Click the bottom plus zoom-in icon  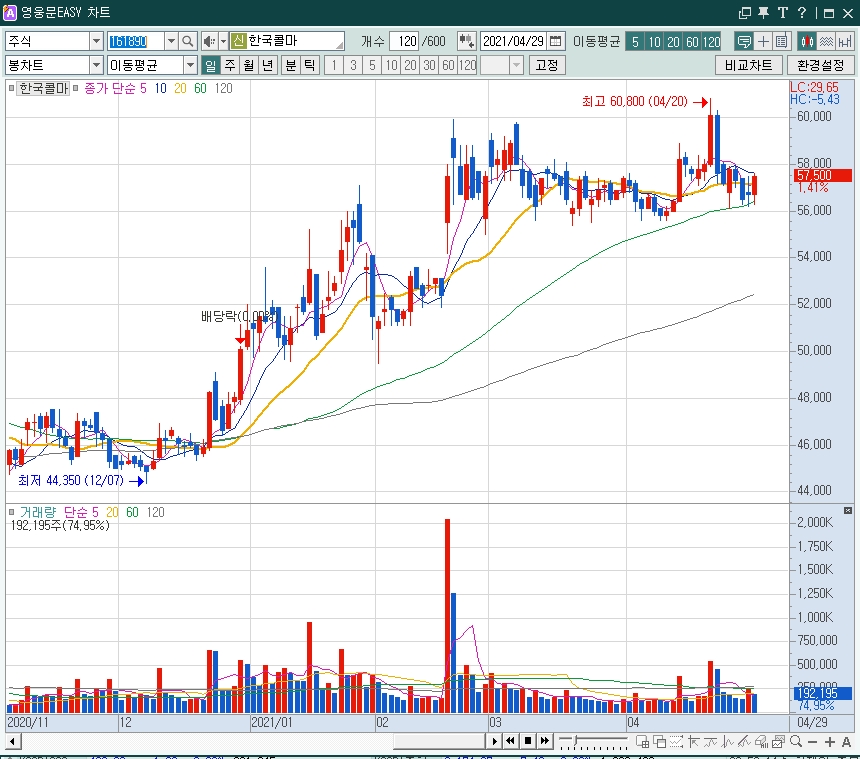click(829, 742)
